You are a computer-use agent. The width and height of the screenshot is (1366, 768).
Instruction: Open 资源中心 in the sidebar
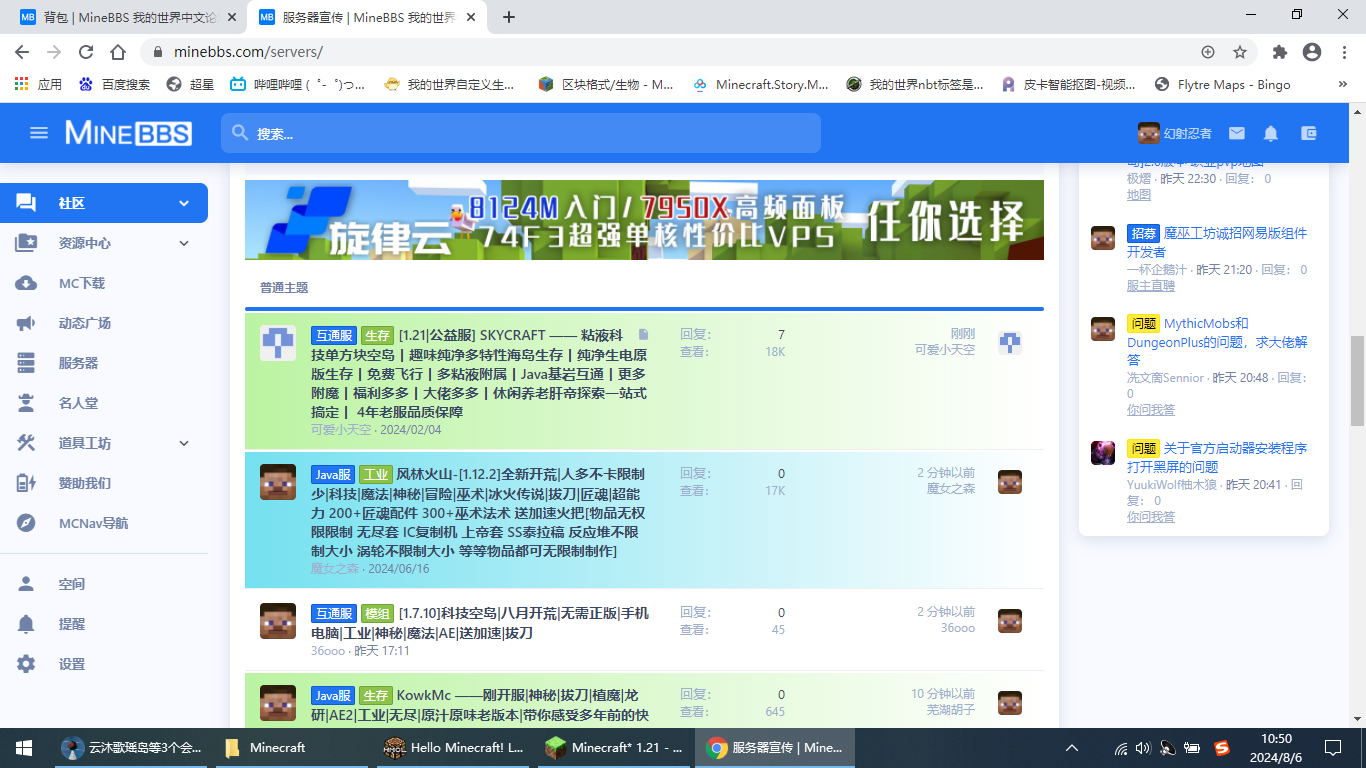coord(85,243)
